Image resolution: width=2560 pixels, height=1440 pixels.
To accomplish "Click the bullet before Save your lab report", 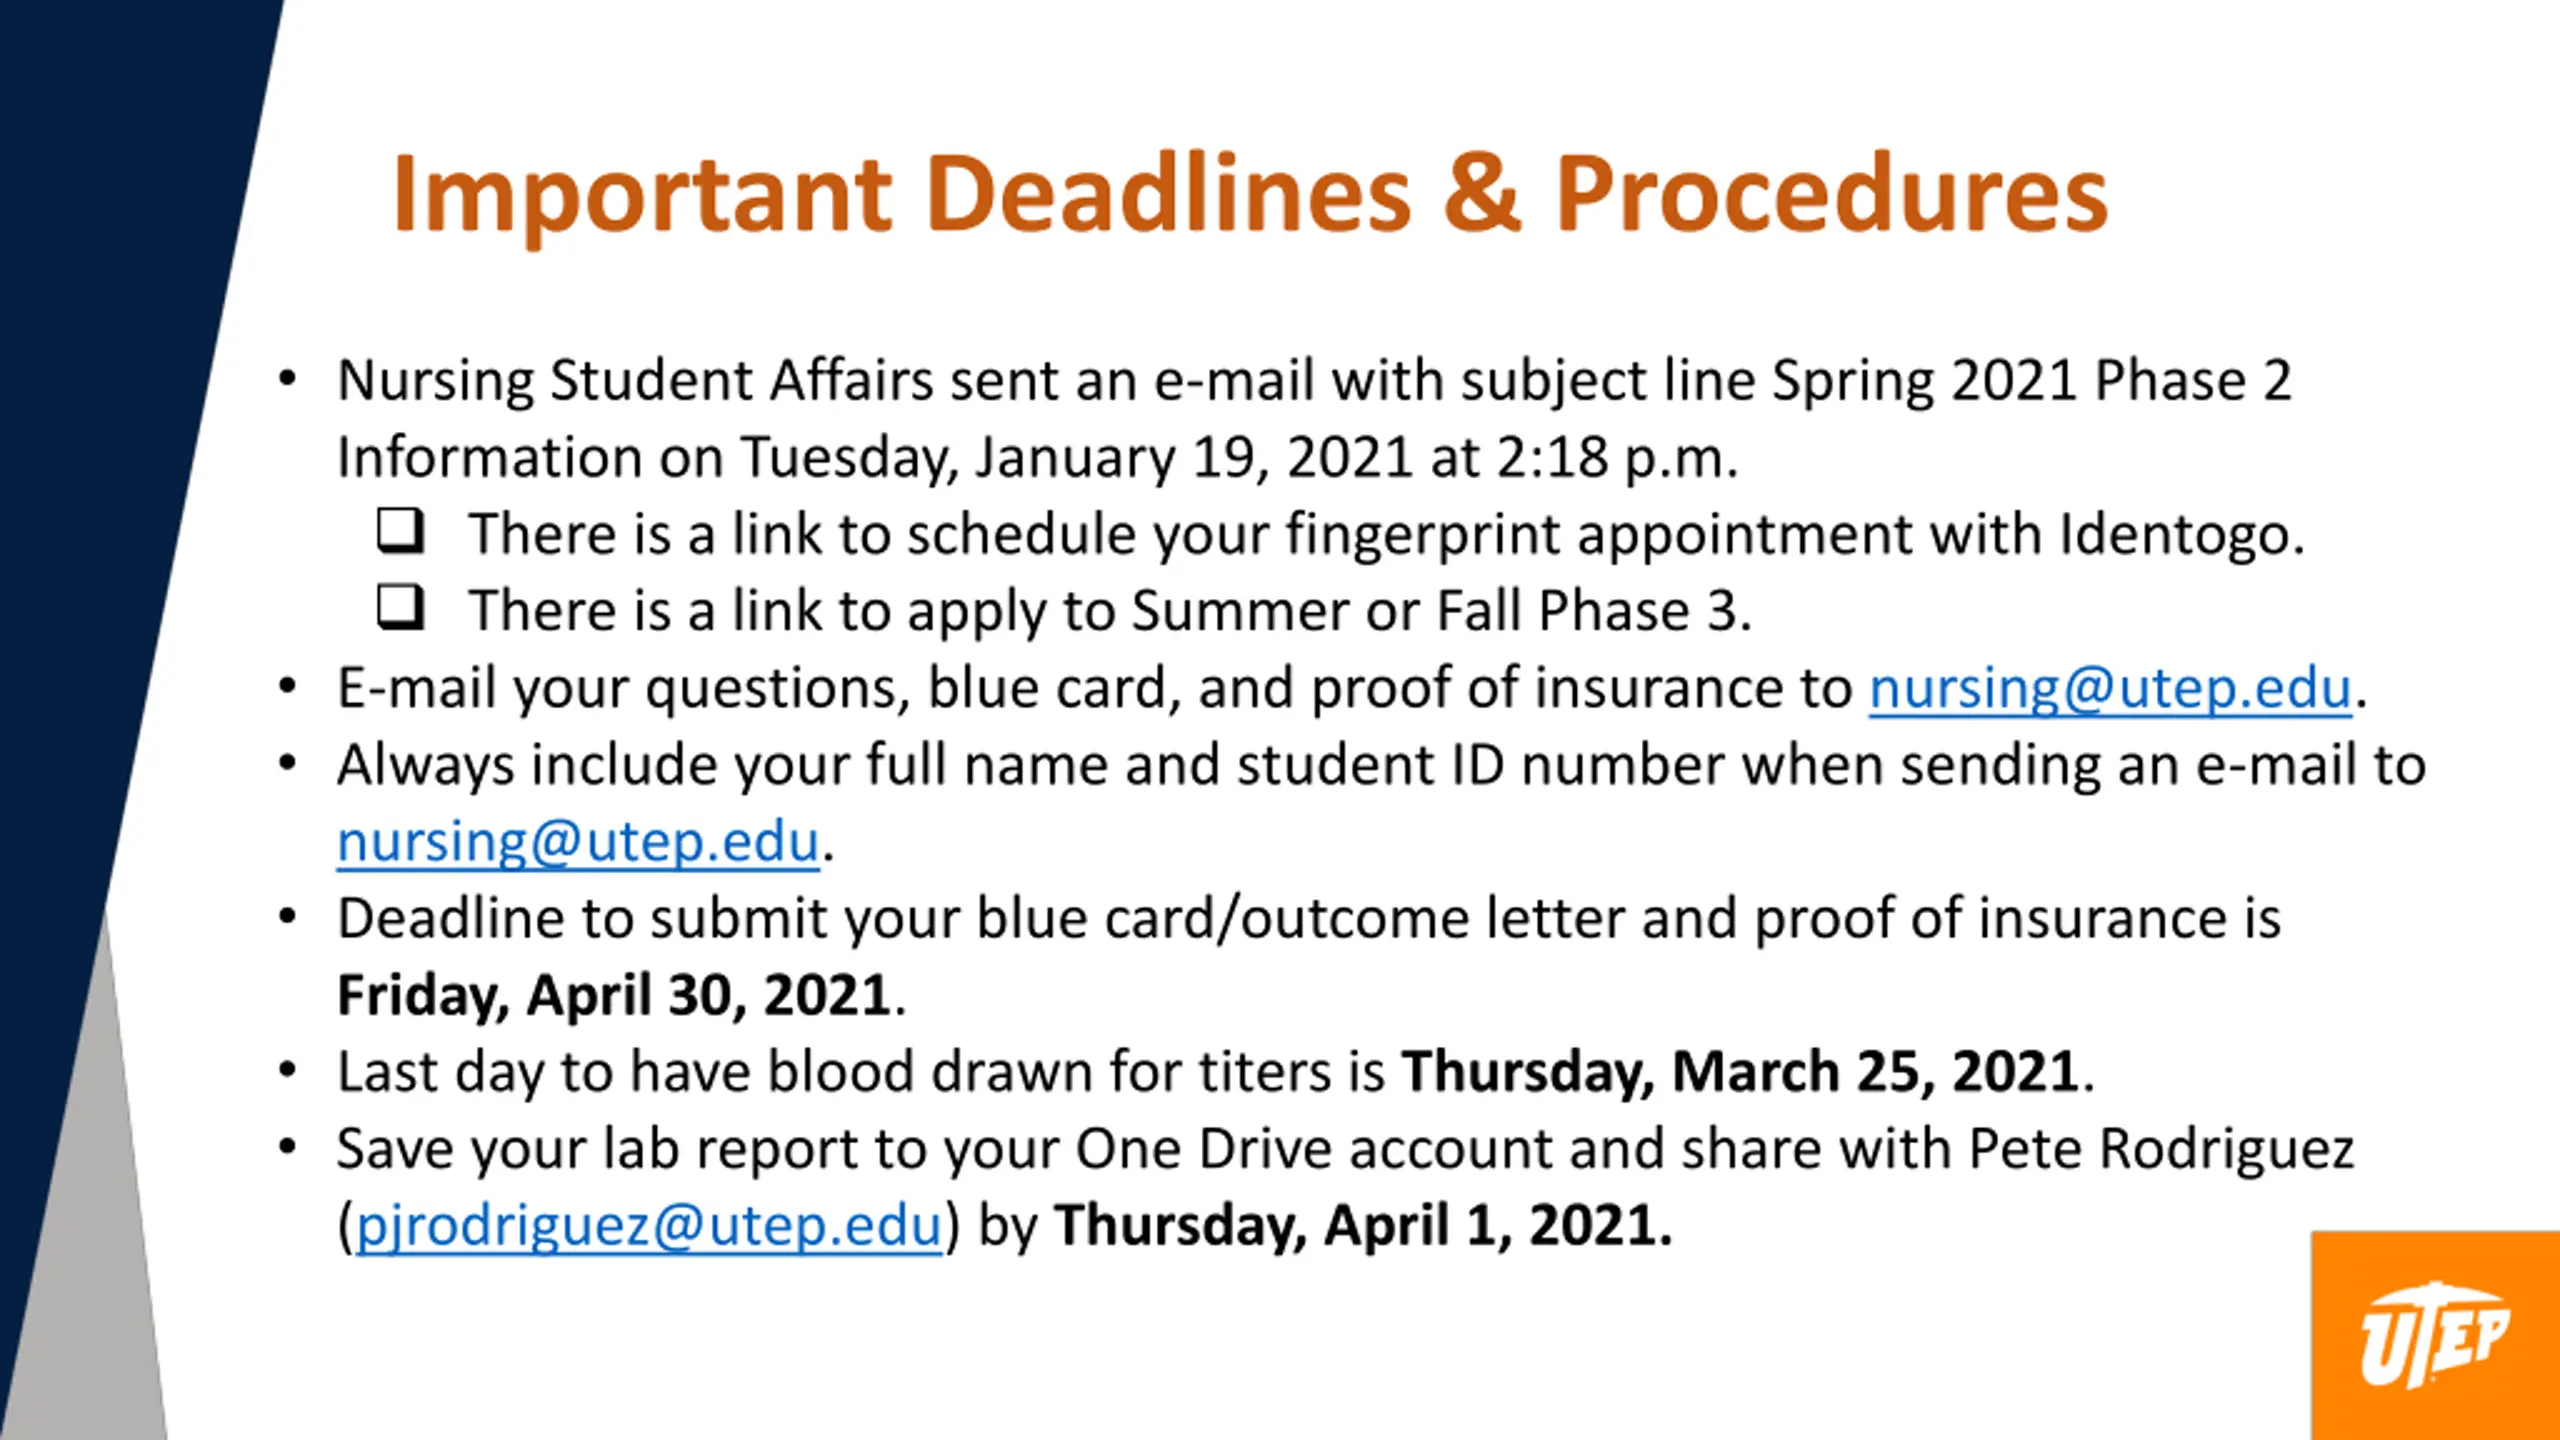I will pos(288,1149).
